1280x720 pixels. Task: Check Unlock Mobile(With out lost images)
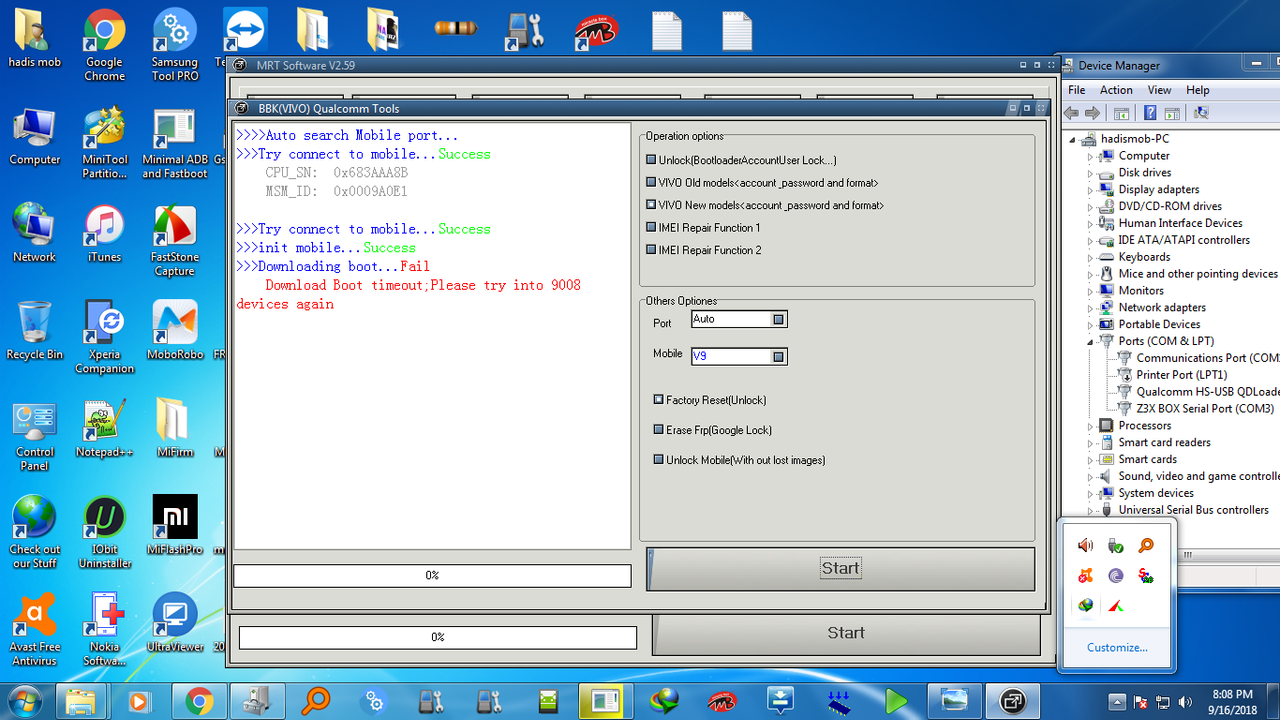(x=659, y=460)
